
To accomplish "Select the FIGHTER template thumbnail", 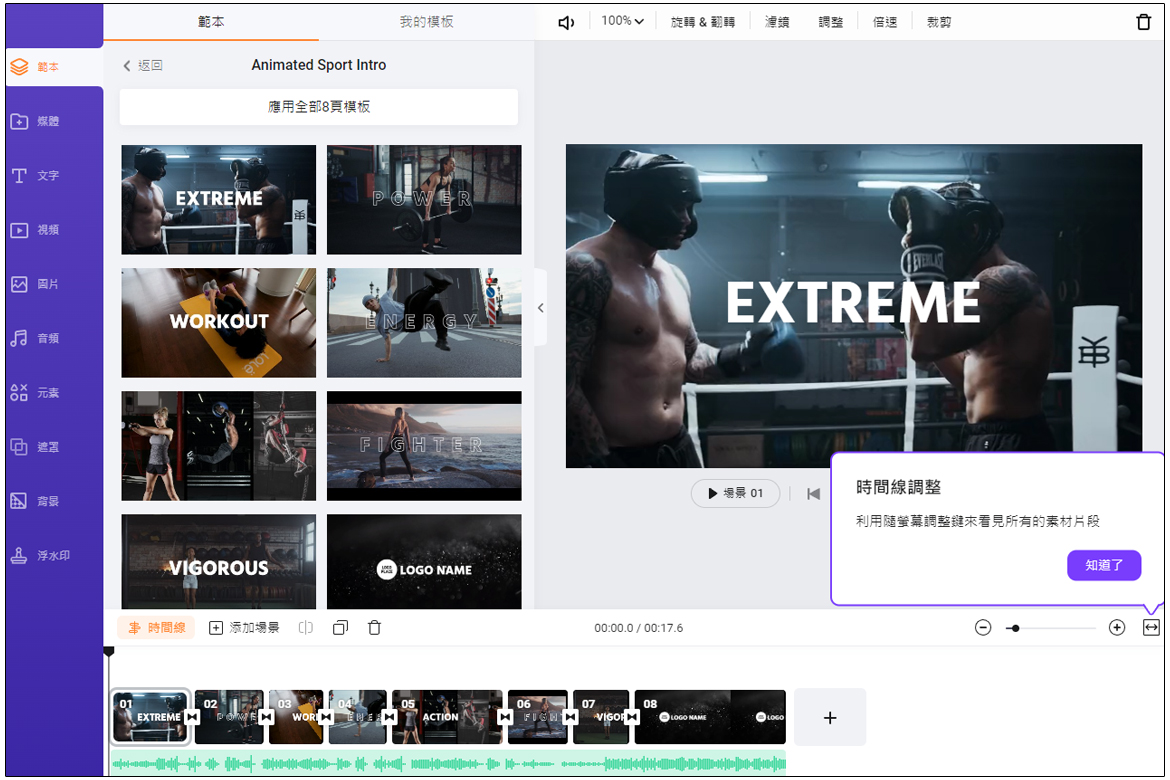I will pyautogui.click(x=424, y=446).
